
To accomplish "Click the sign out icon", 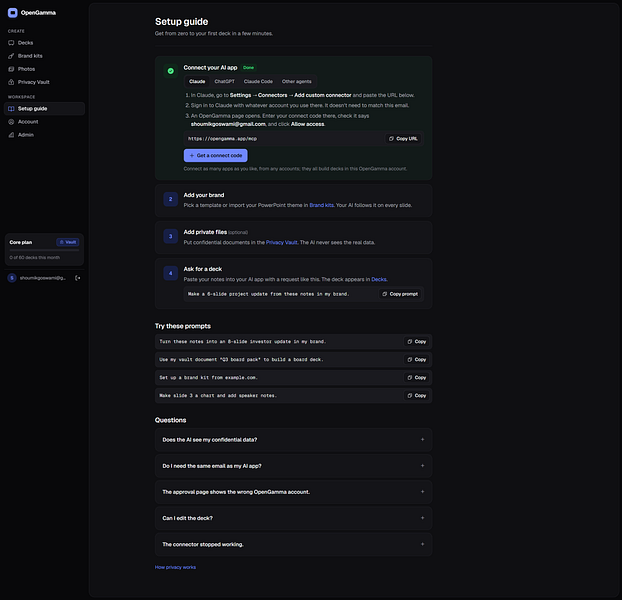I will [78, 278].
